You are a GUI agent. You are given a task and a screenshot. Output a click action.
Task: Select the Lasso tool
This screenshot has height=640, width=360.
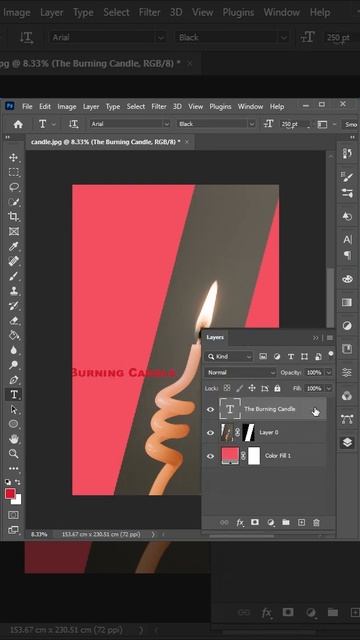13,187
